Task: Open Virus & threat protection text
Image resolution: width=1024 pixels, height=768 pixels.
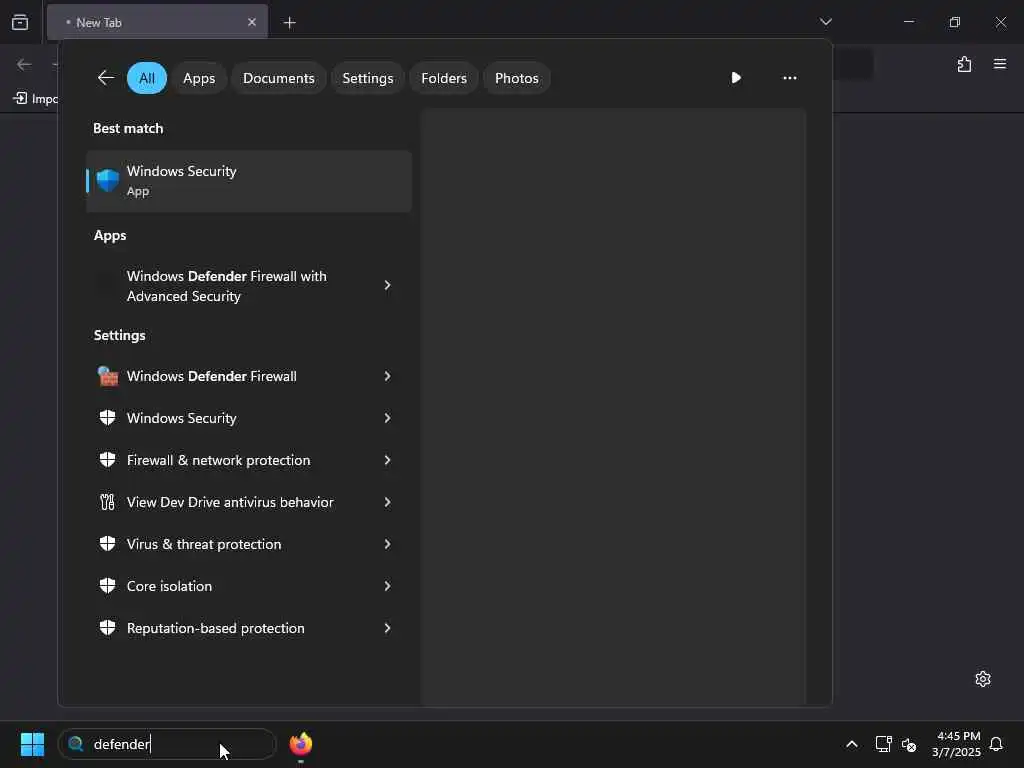Action: coord(204,543)
